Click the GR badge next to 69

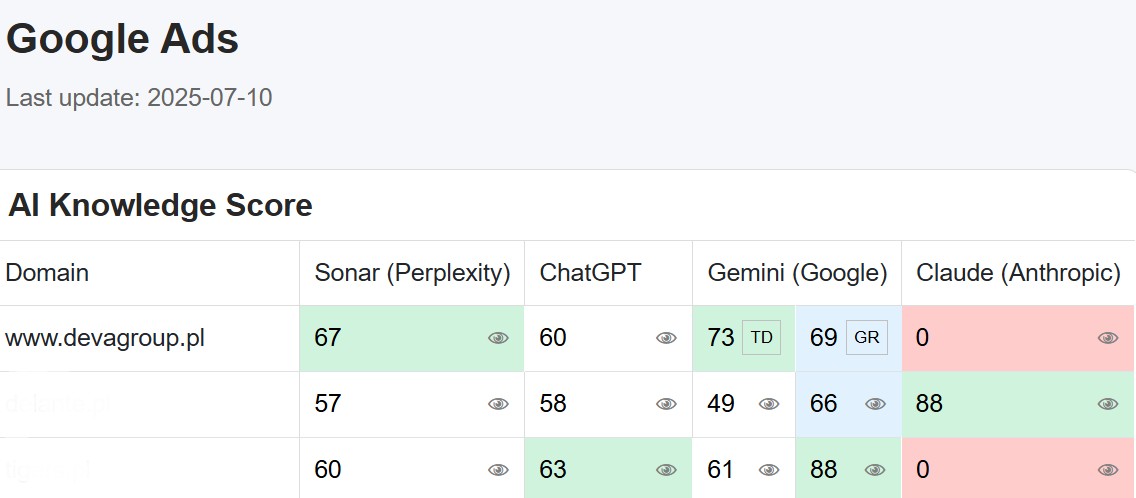coord(866,338)
